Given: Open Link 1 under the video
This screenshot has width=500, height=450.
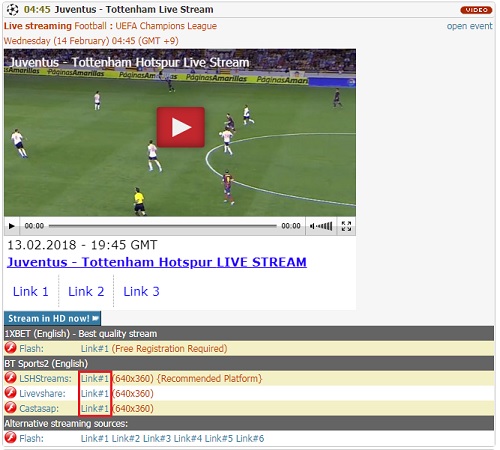Looking at the screenshot, I should pos(31,291).
